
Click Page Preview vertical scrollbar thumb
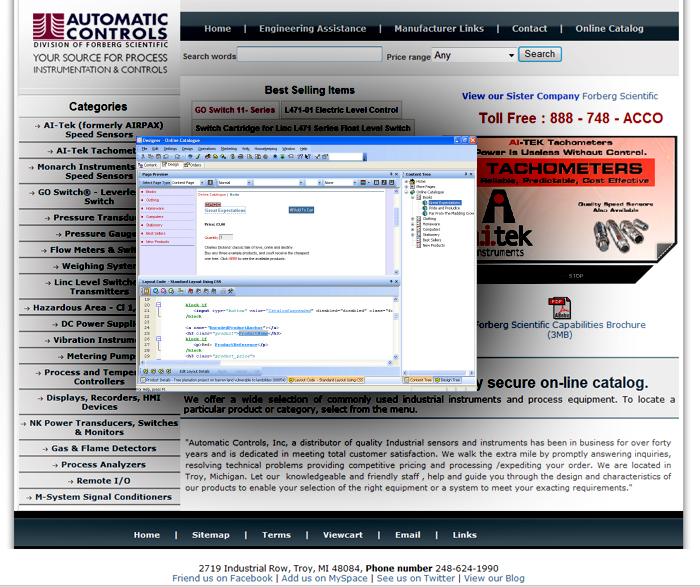(x=396, y=217)
